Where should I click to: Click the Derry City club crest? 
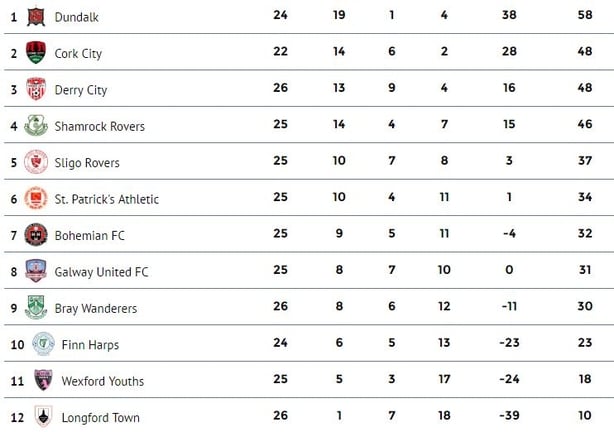pos(36,89)
